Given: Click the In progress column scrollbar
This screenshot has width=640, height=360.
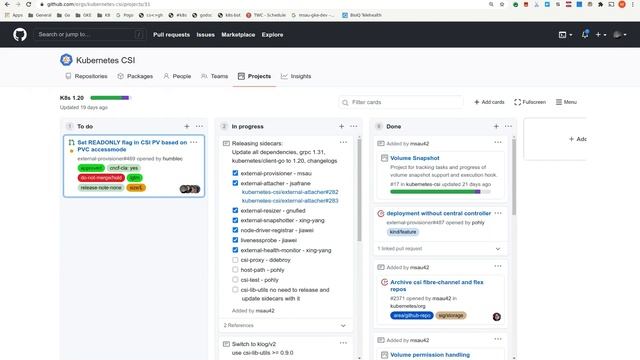Looking at the screenshot, I should coord(359,190).
